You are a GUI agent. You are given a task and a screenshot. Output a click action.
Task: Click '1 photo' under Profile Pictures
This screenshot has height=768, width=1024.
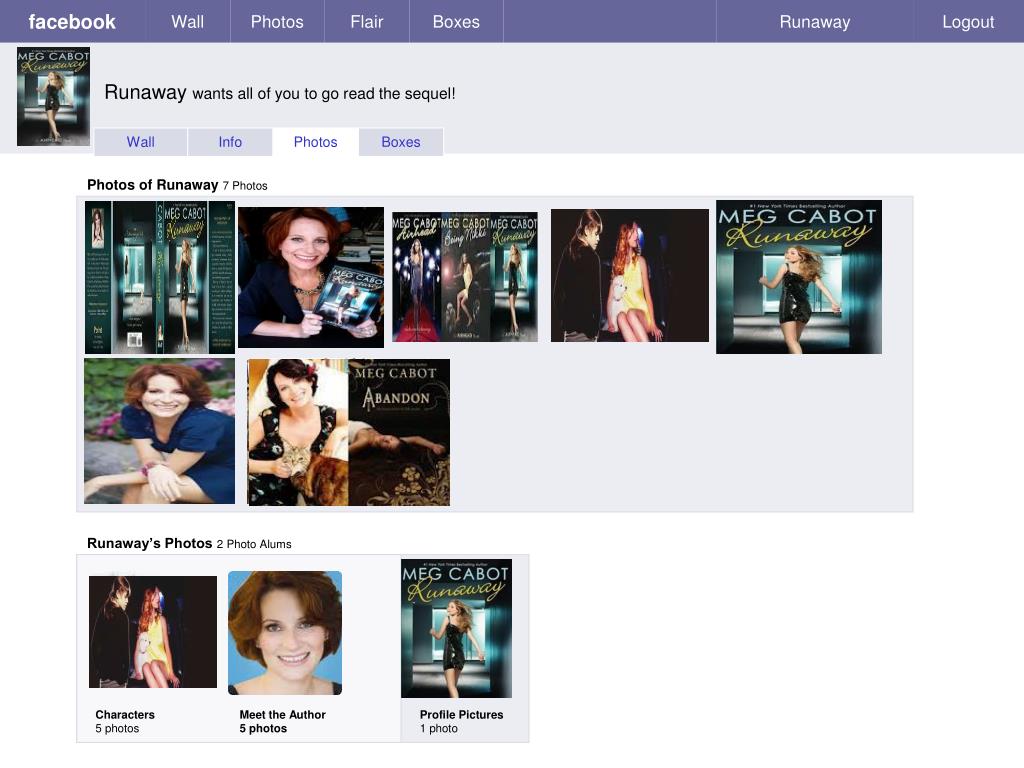[x=438, y=728]
